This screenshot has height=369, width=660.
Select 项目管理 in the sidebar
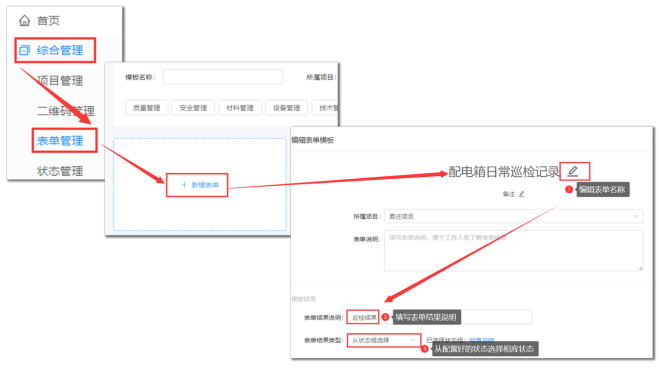pos(60,80)
